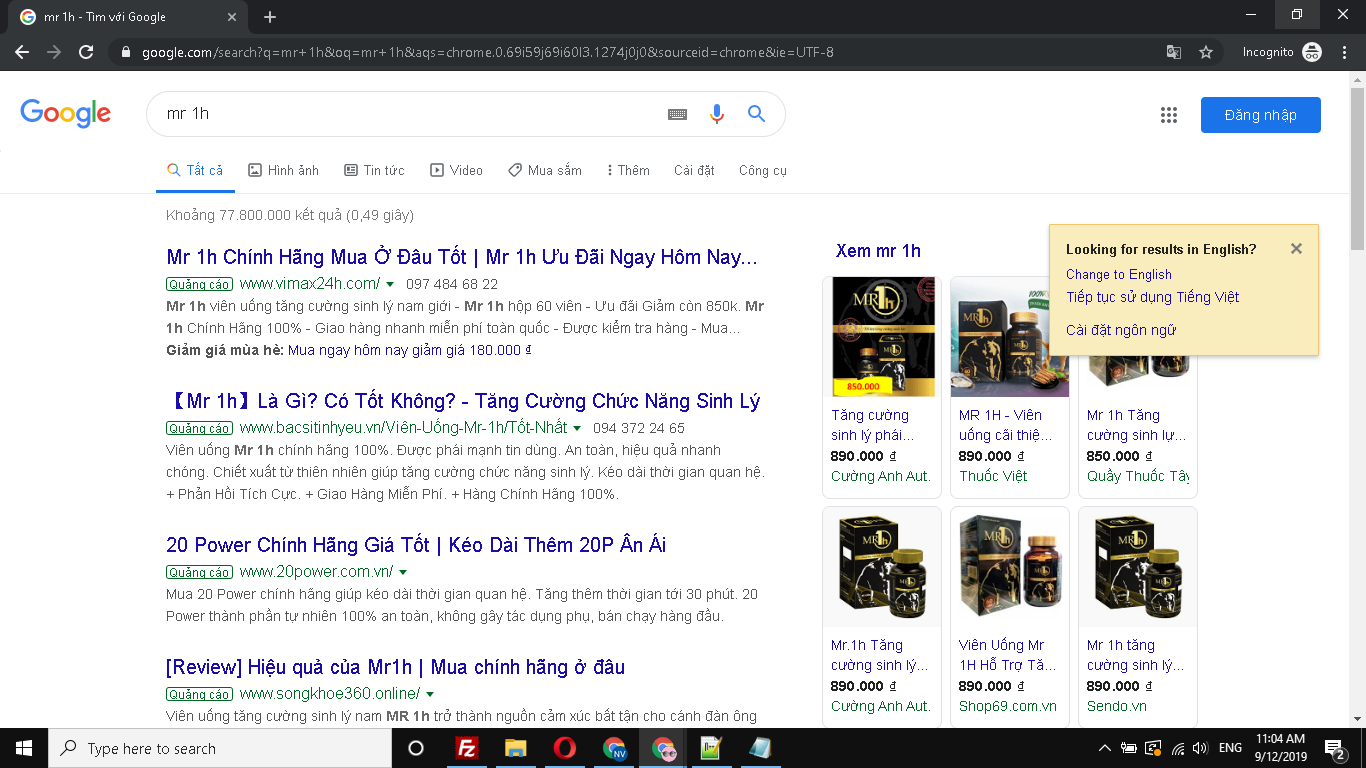This screenshot has height=768, width=1366.
Task: Switch to Hình ảnh tab
Action: [283, 170]
